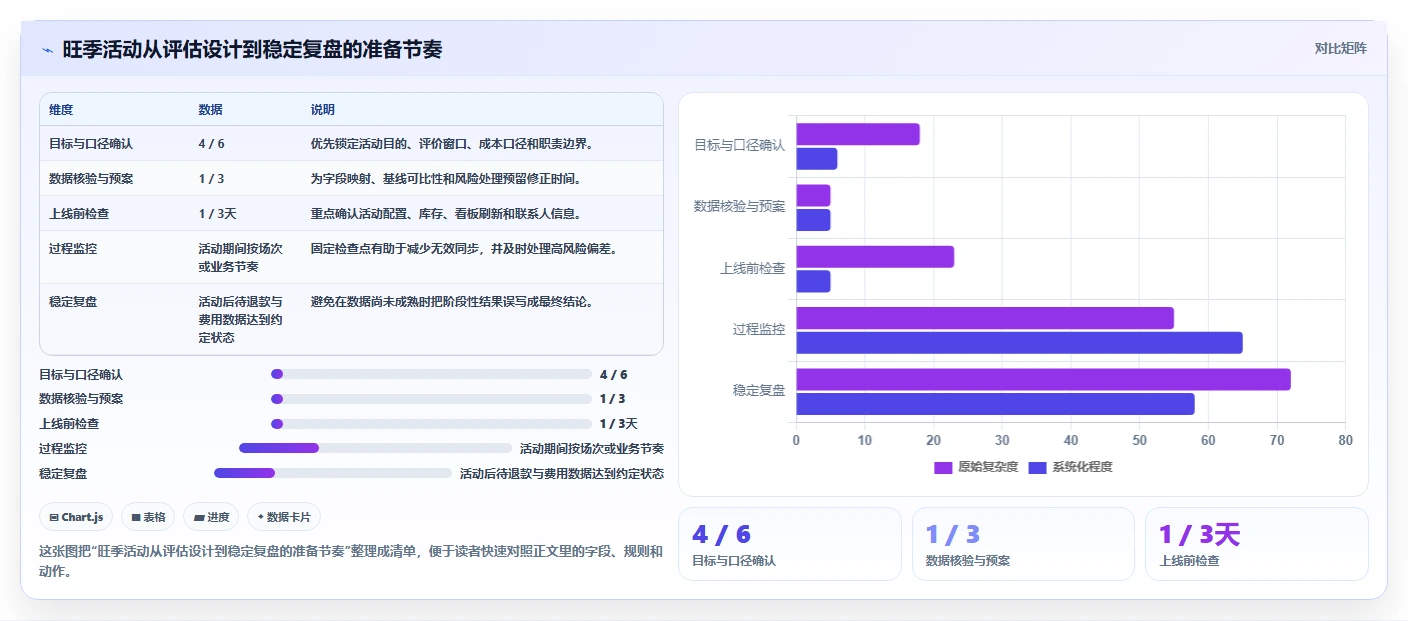Click purple 原始复杂度 bar for 目标与口径确认

point(858,134)
